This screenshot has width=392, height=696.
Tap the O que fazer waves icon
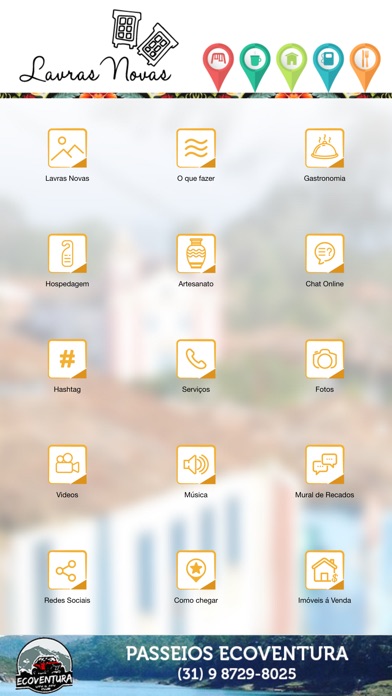pos(196,148)
